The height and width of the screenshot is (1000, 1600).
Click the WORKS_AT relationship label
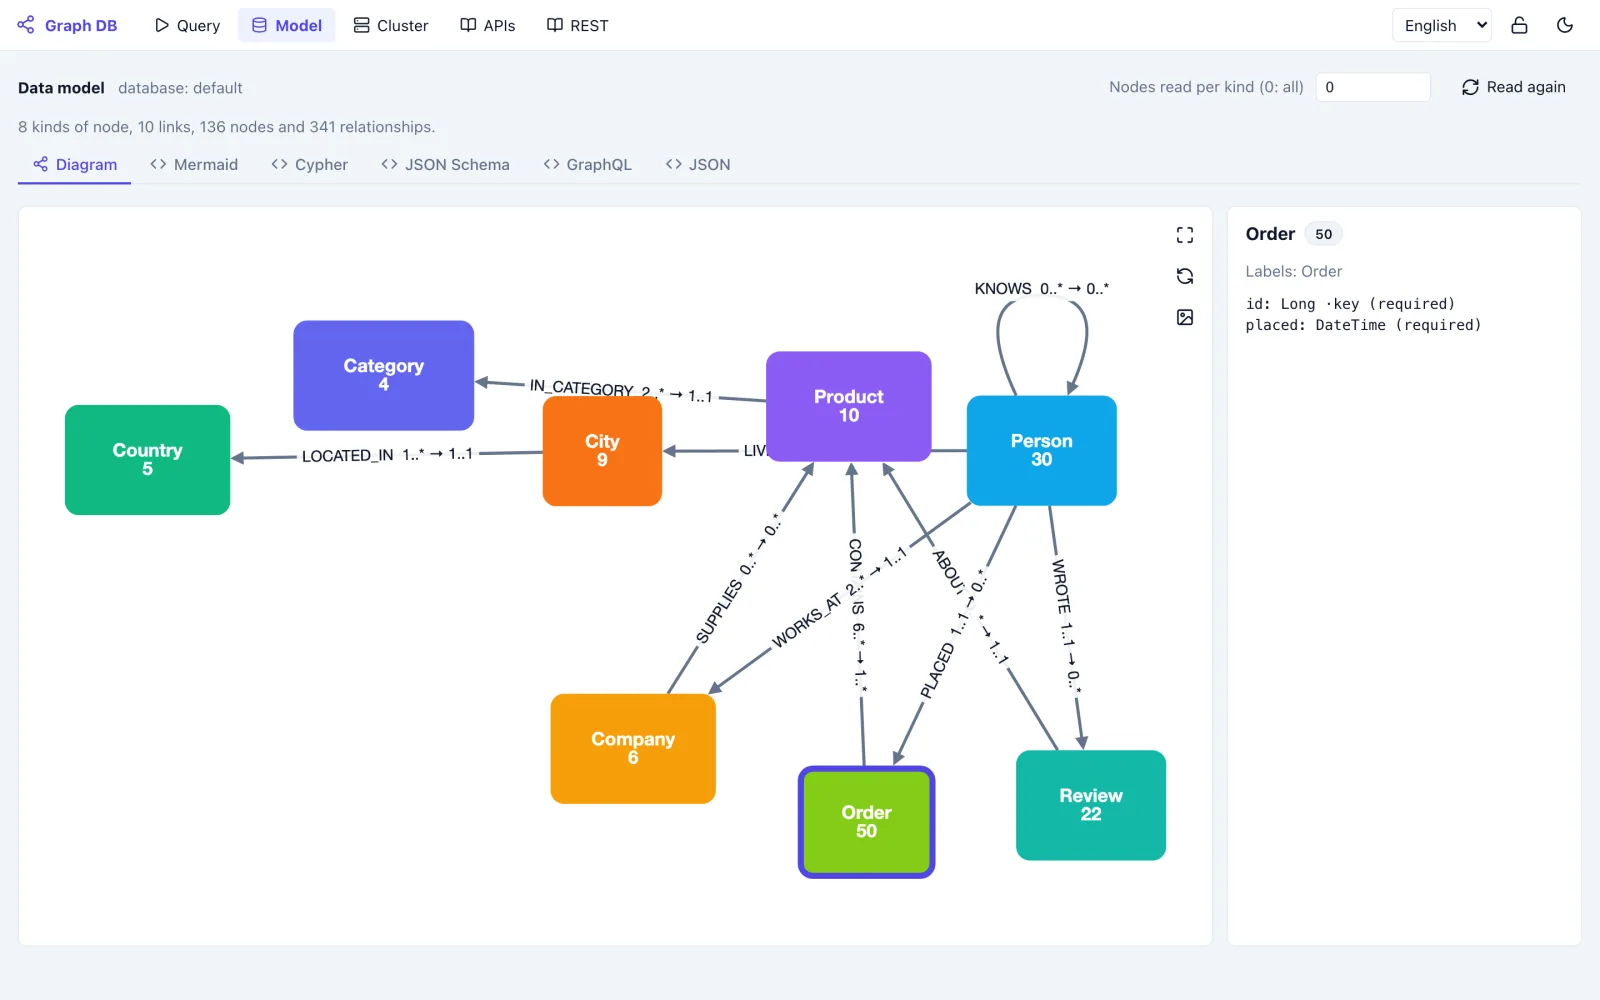tap(838, 598)
